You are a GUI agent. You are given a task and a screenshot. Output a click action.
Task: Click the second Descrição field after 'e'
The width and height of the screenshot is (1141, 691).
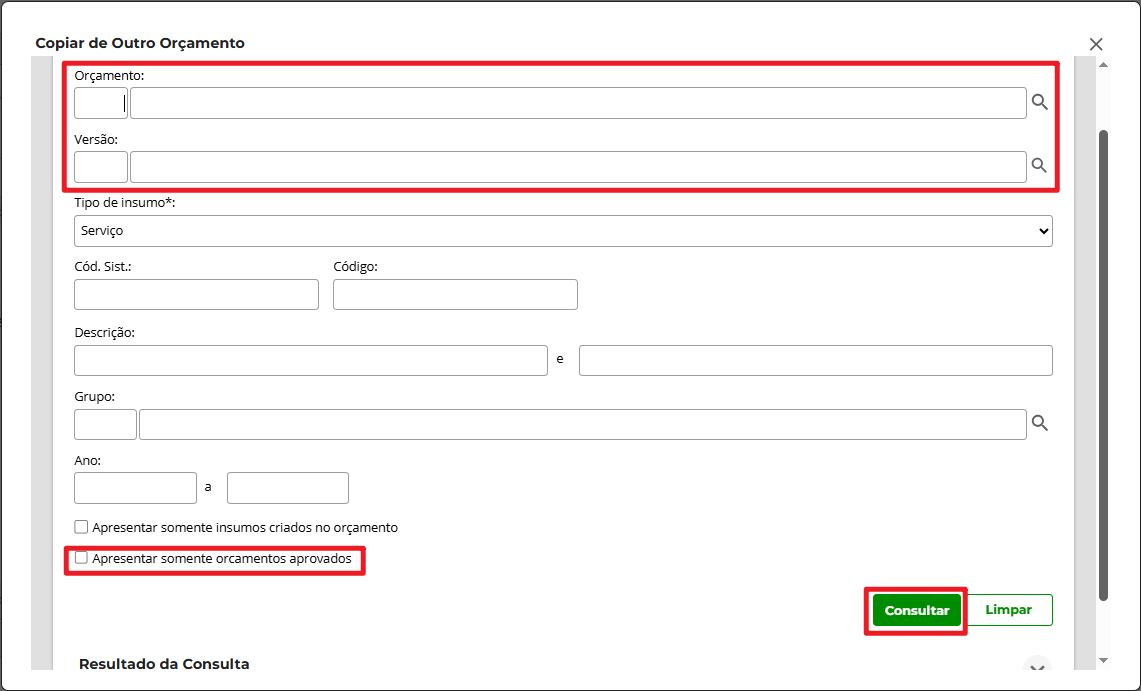pos(815,360)
